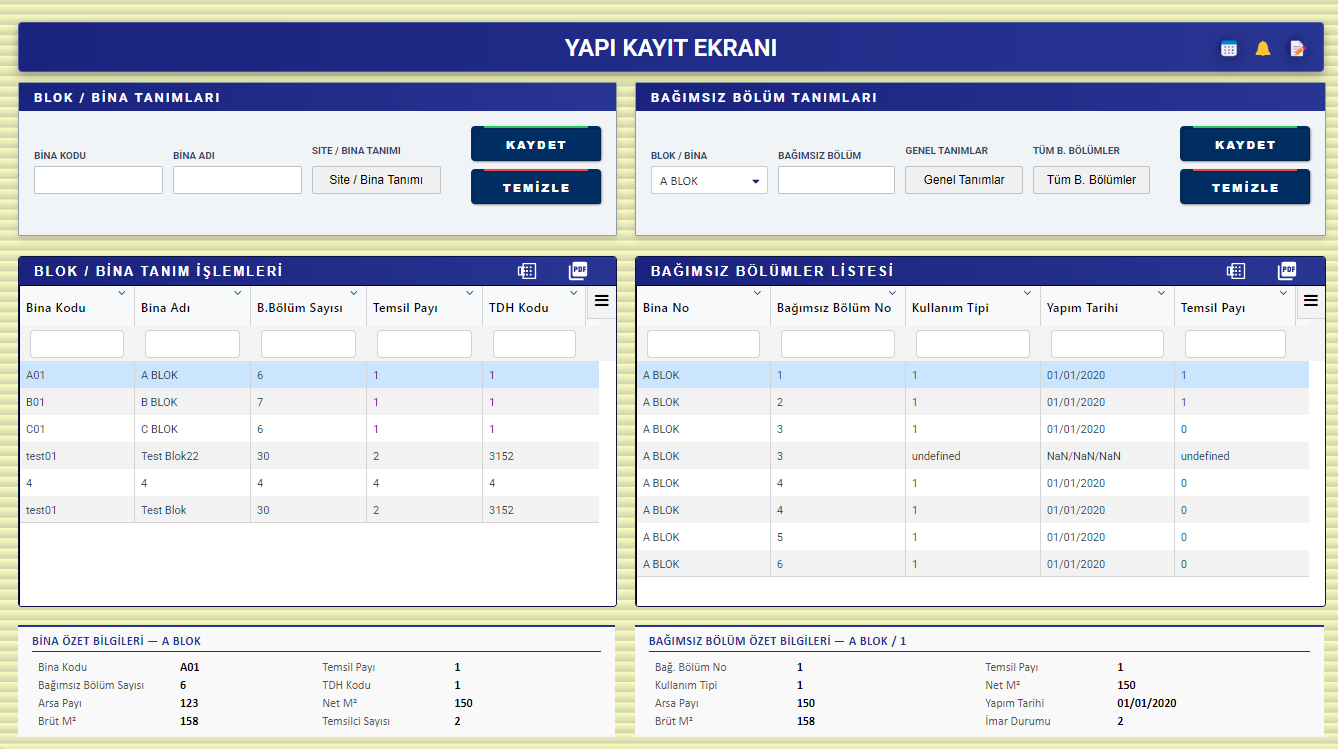
Task: Open Kullanım Tipi column header chevron menu
Action: 1027,293
